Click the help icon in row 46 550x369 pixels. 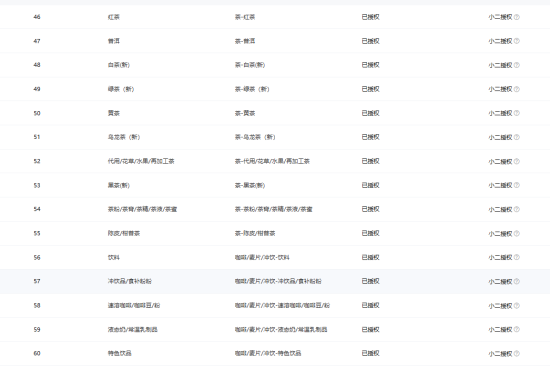(517, 17)
